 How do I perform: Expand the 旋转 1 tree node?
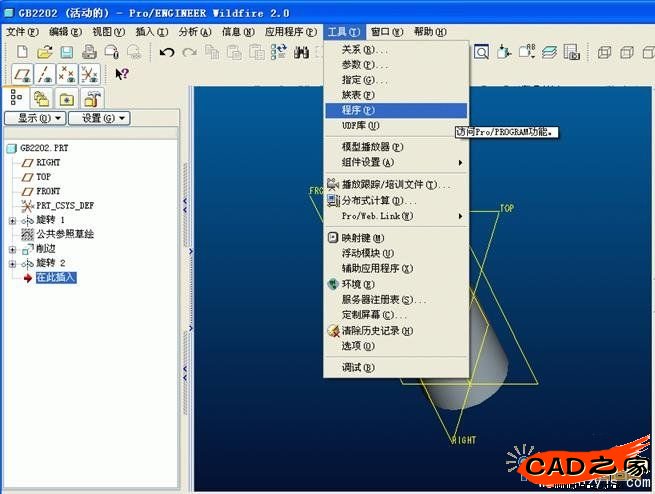12,220
